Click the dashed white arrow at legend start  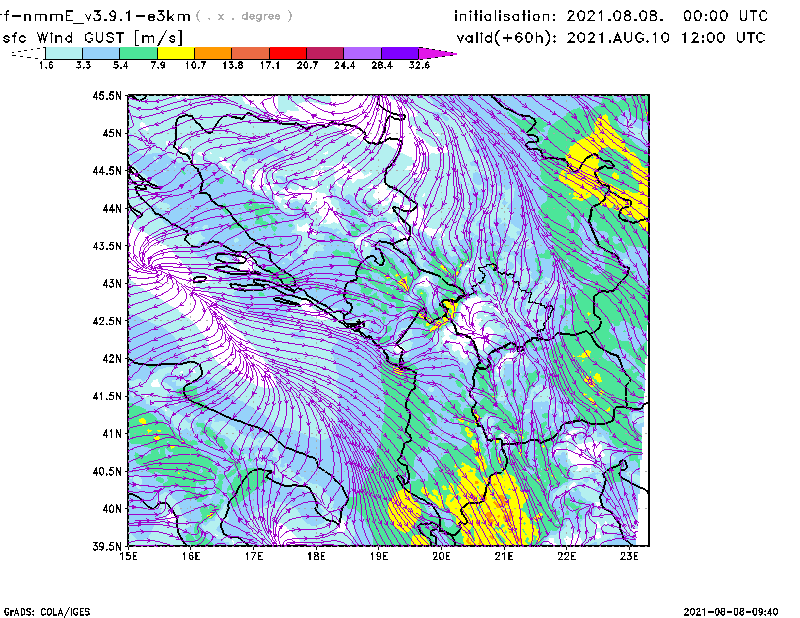(x=28, y=53)
